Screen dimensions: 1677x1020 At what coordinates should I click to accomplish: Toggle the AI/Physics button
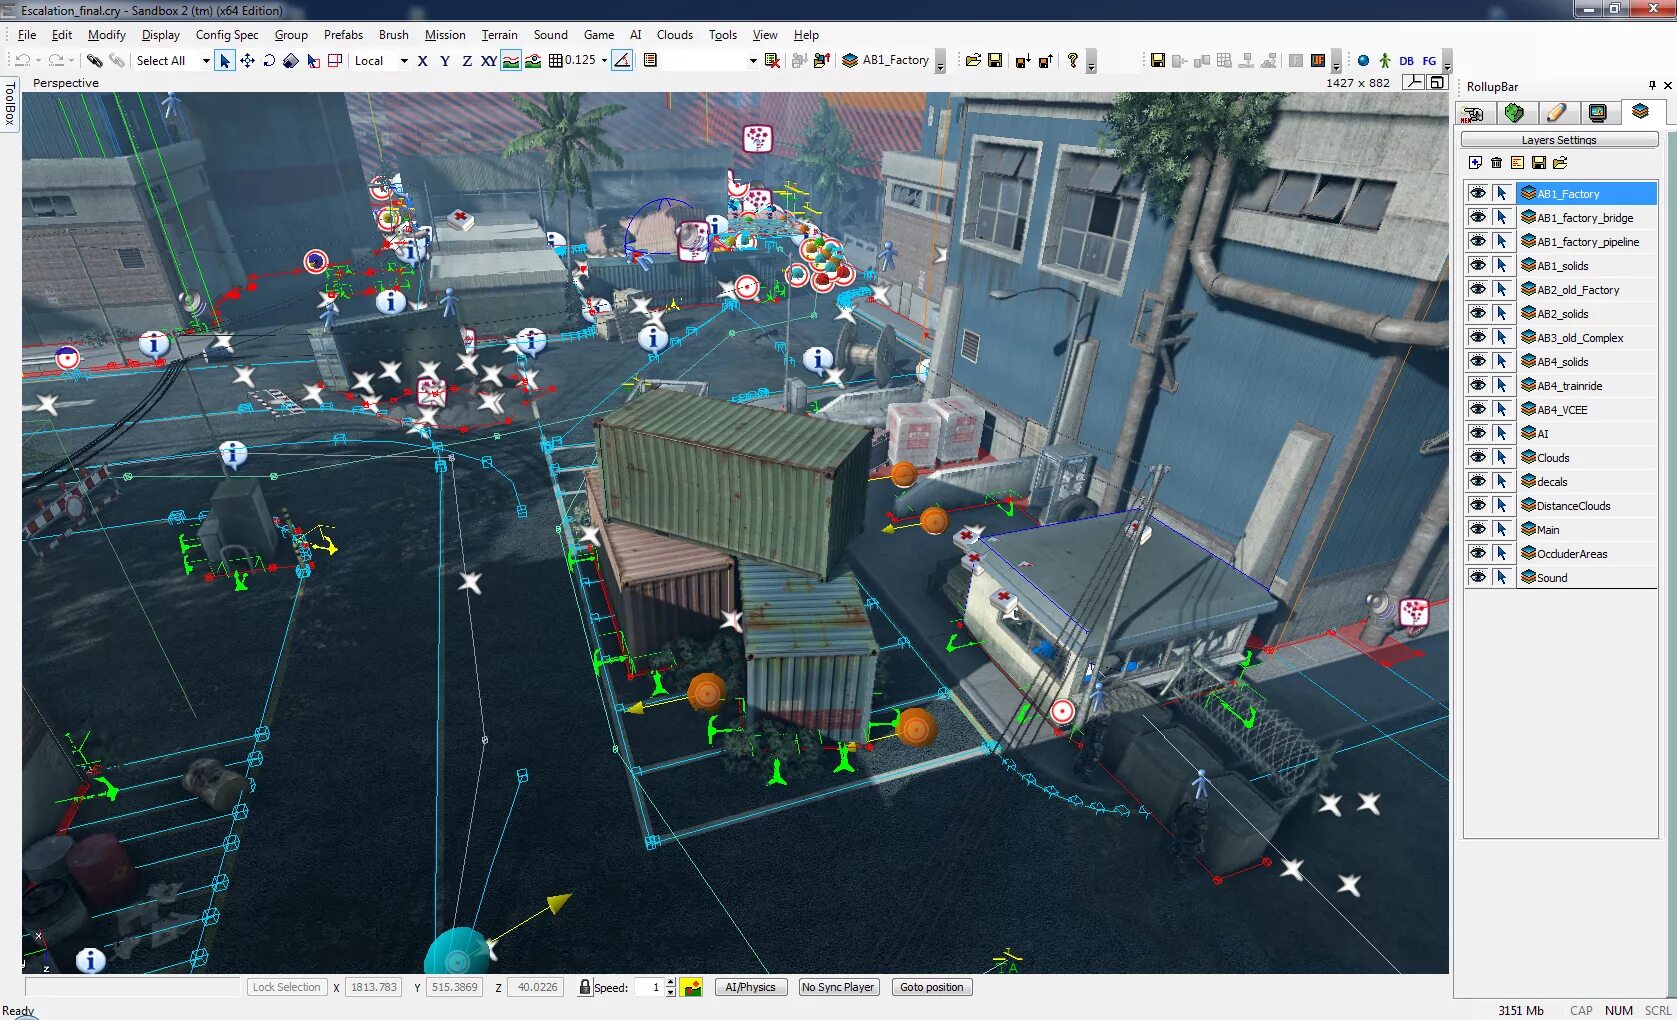coord(750,987)
